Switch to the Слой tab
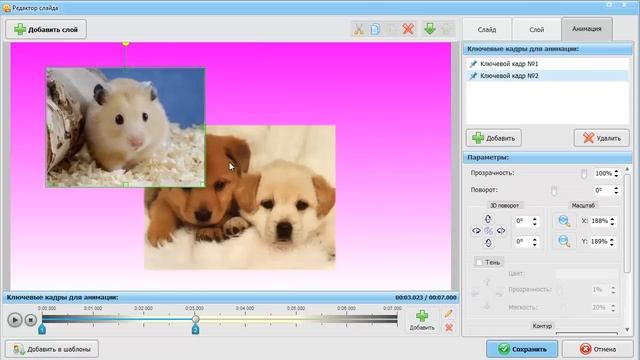The width and height of the screenshot is (640, 360). pyautogui.click(x=536, y=29)
